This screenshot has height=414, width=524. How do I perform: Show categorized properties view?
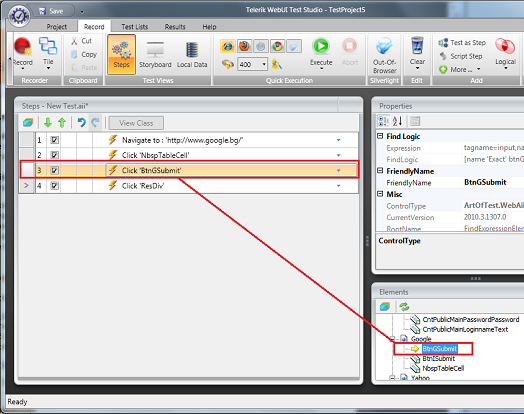point(383,121)
